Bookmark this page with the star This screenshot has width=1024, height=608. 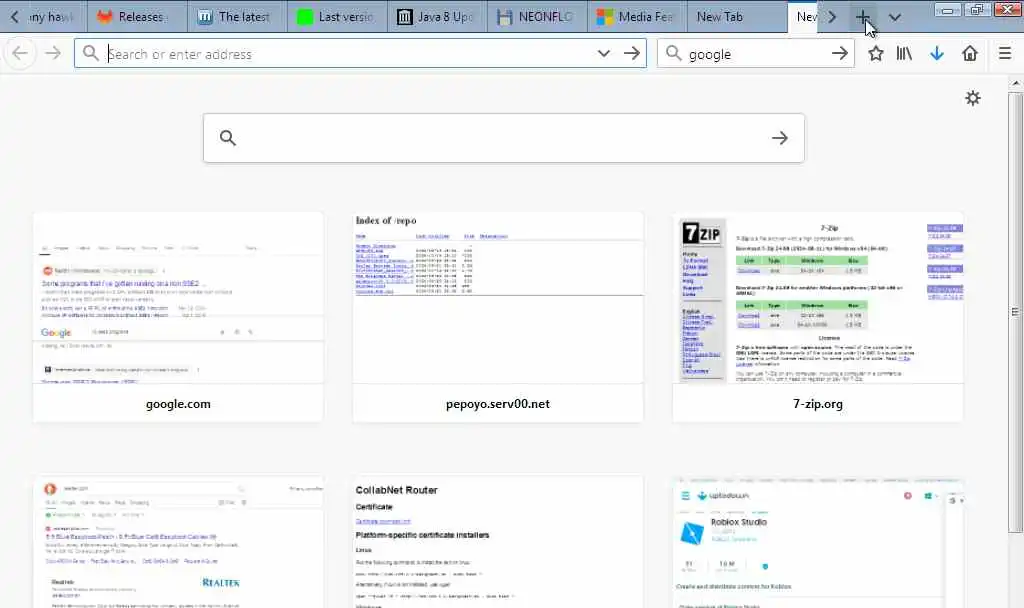click(876, 54)
